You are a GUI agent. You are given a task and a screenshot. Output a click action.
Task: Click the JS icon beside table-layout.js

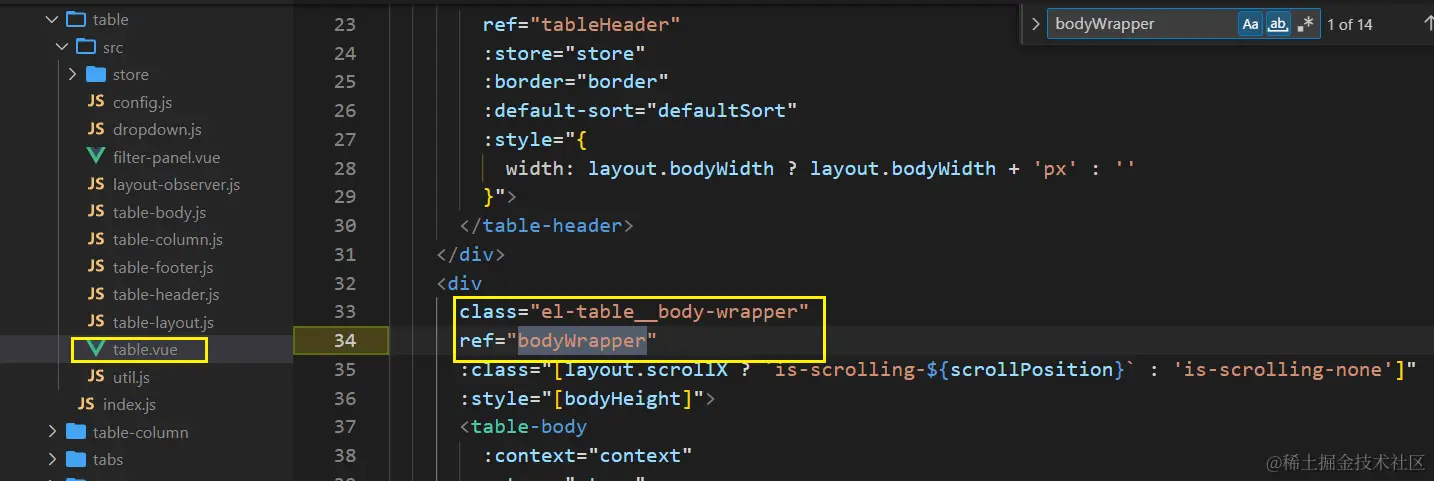click(96, 322)
